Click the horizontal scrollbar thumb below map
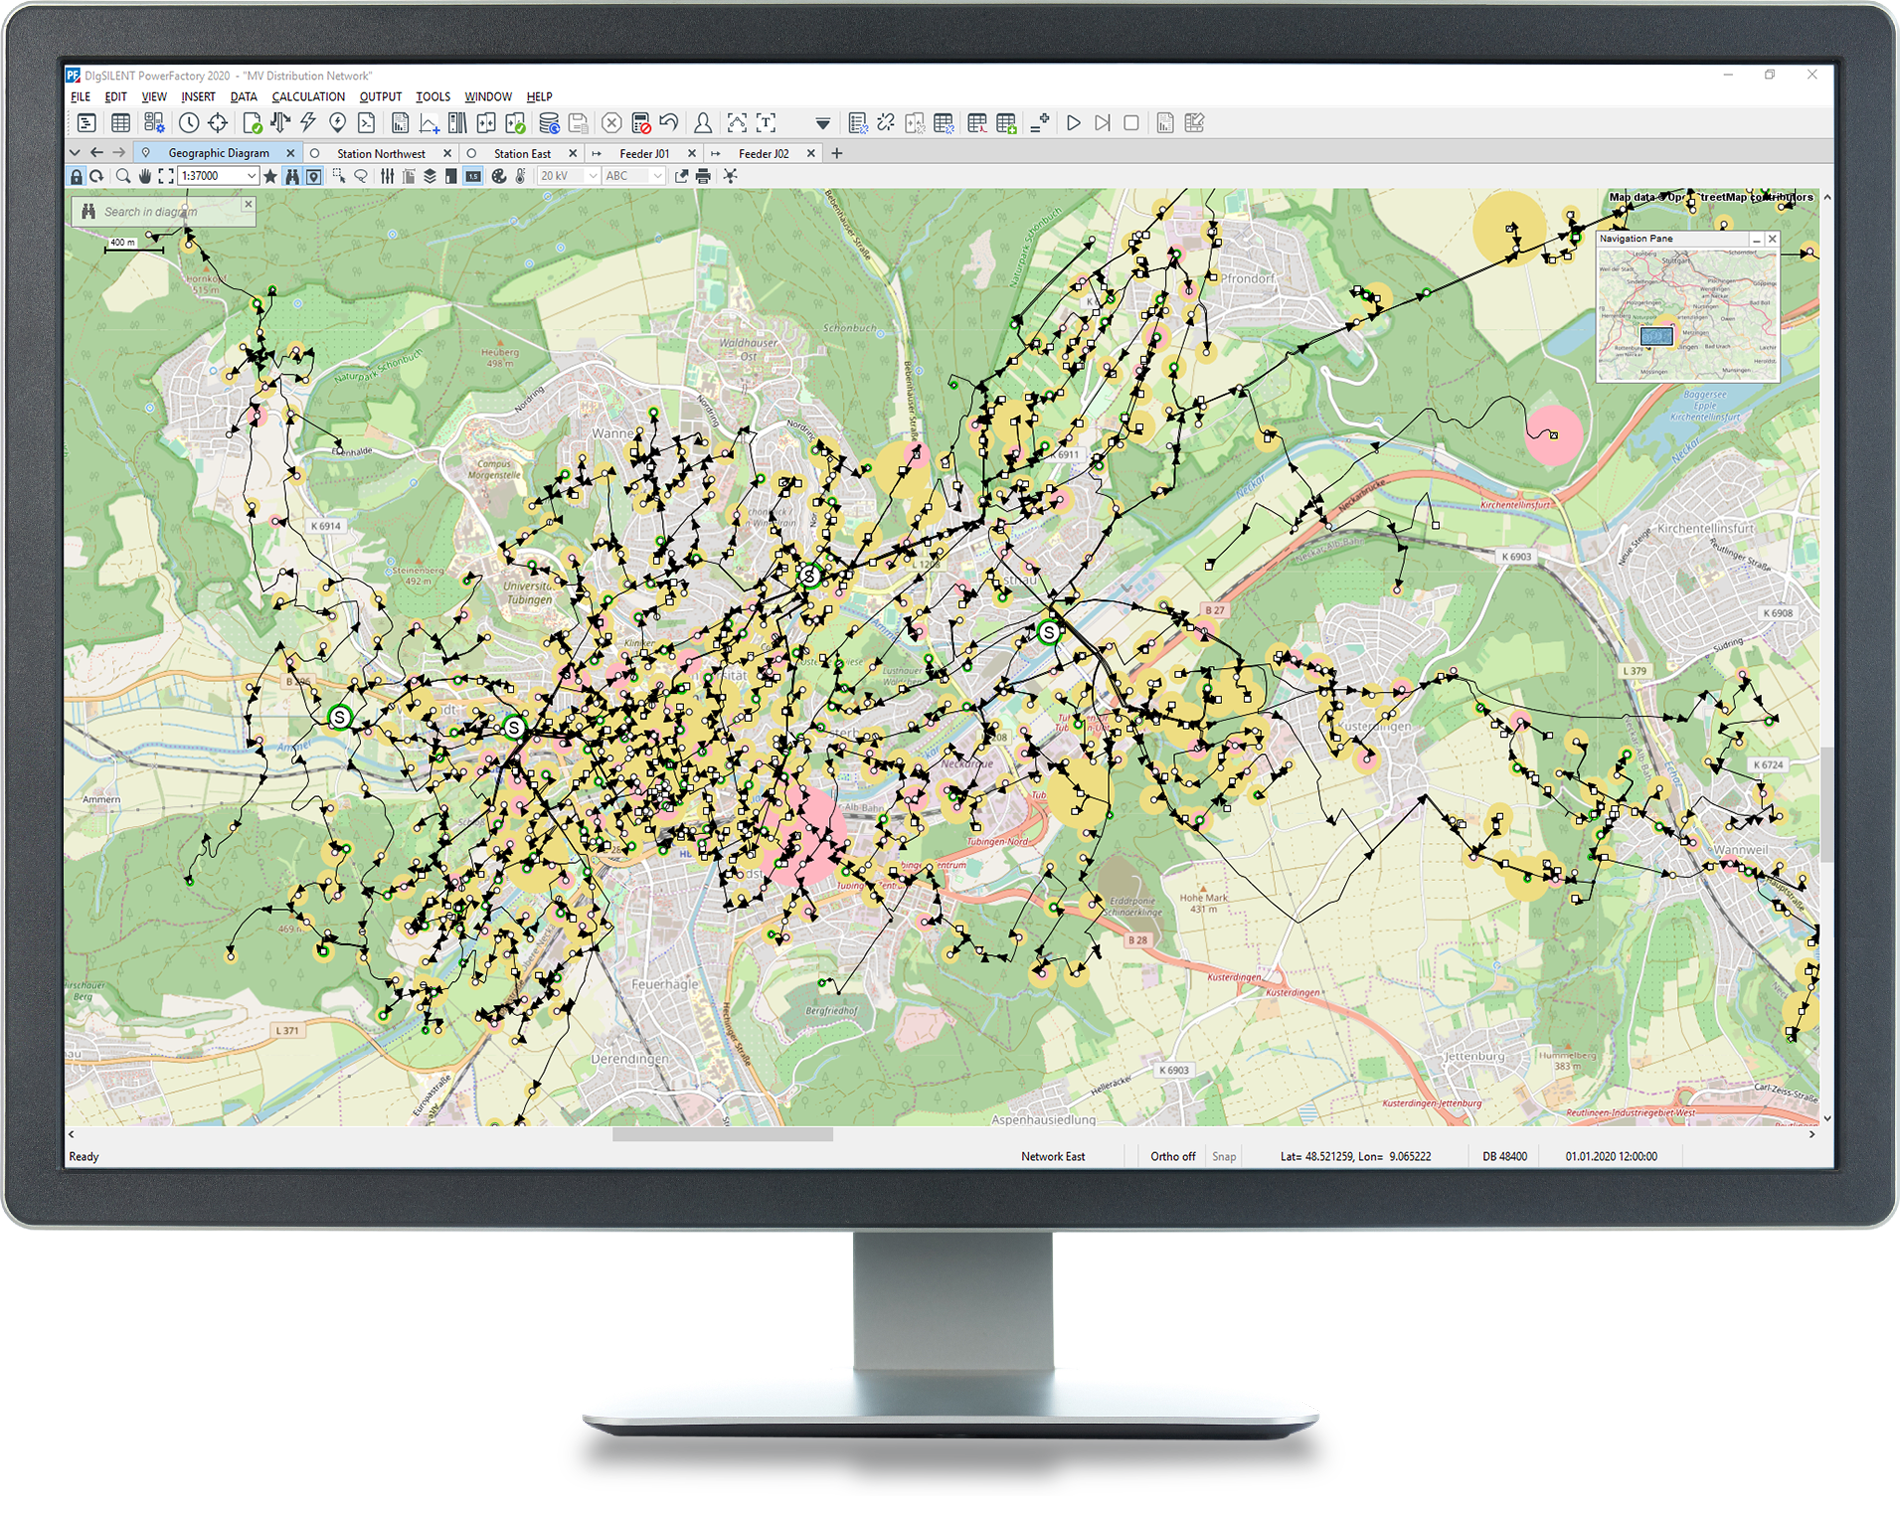 pos(722,1134)
